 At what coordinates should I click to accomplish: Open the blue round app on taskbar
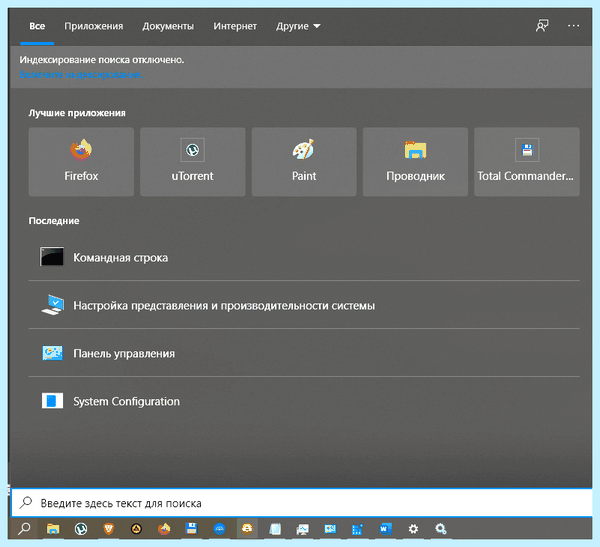pyautogui.click(x=219, y=529)
